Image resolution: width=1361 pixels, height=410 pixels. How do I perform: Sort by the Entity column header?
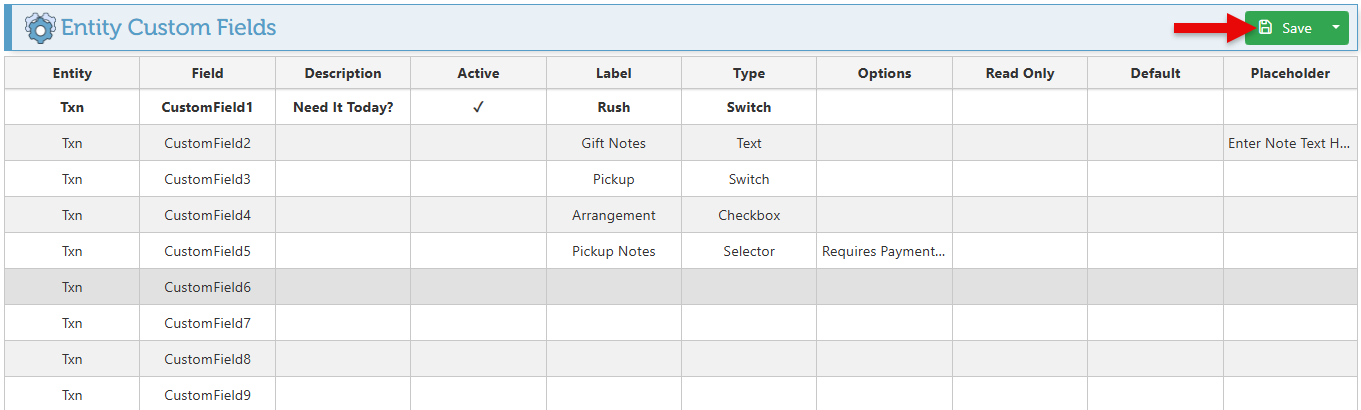coord(72,73)
